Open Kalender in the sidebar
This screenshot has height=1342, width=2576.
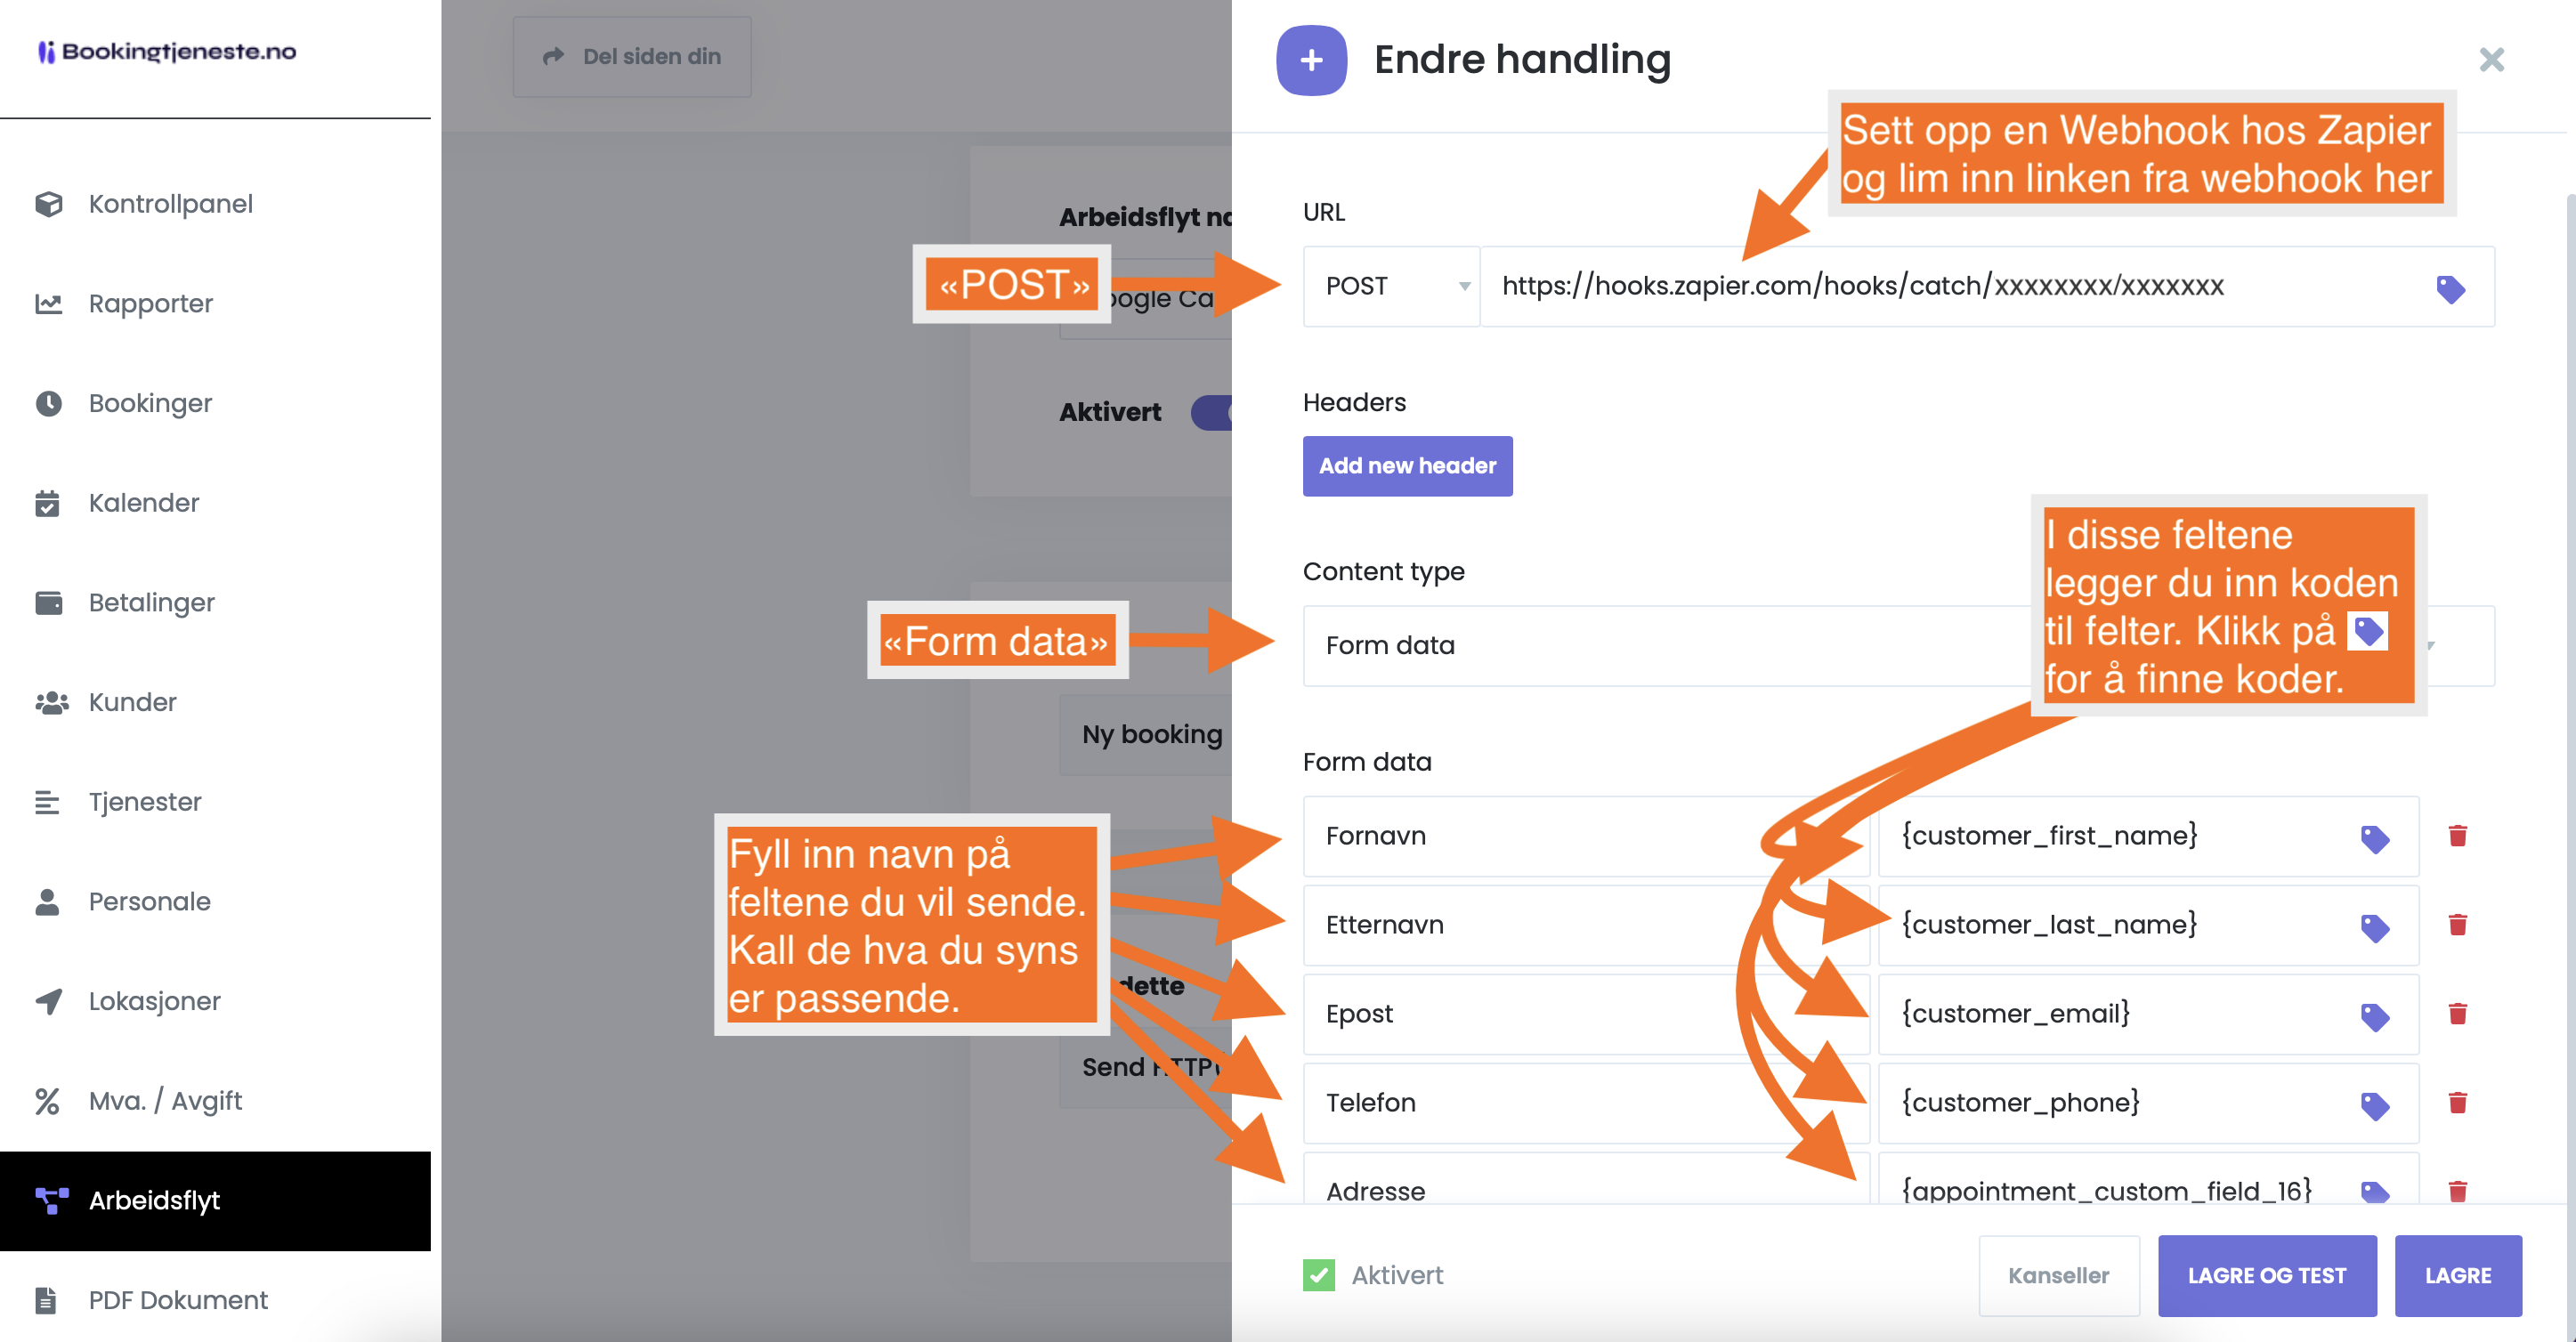143,503
